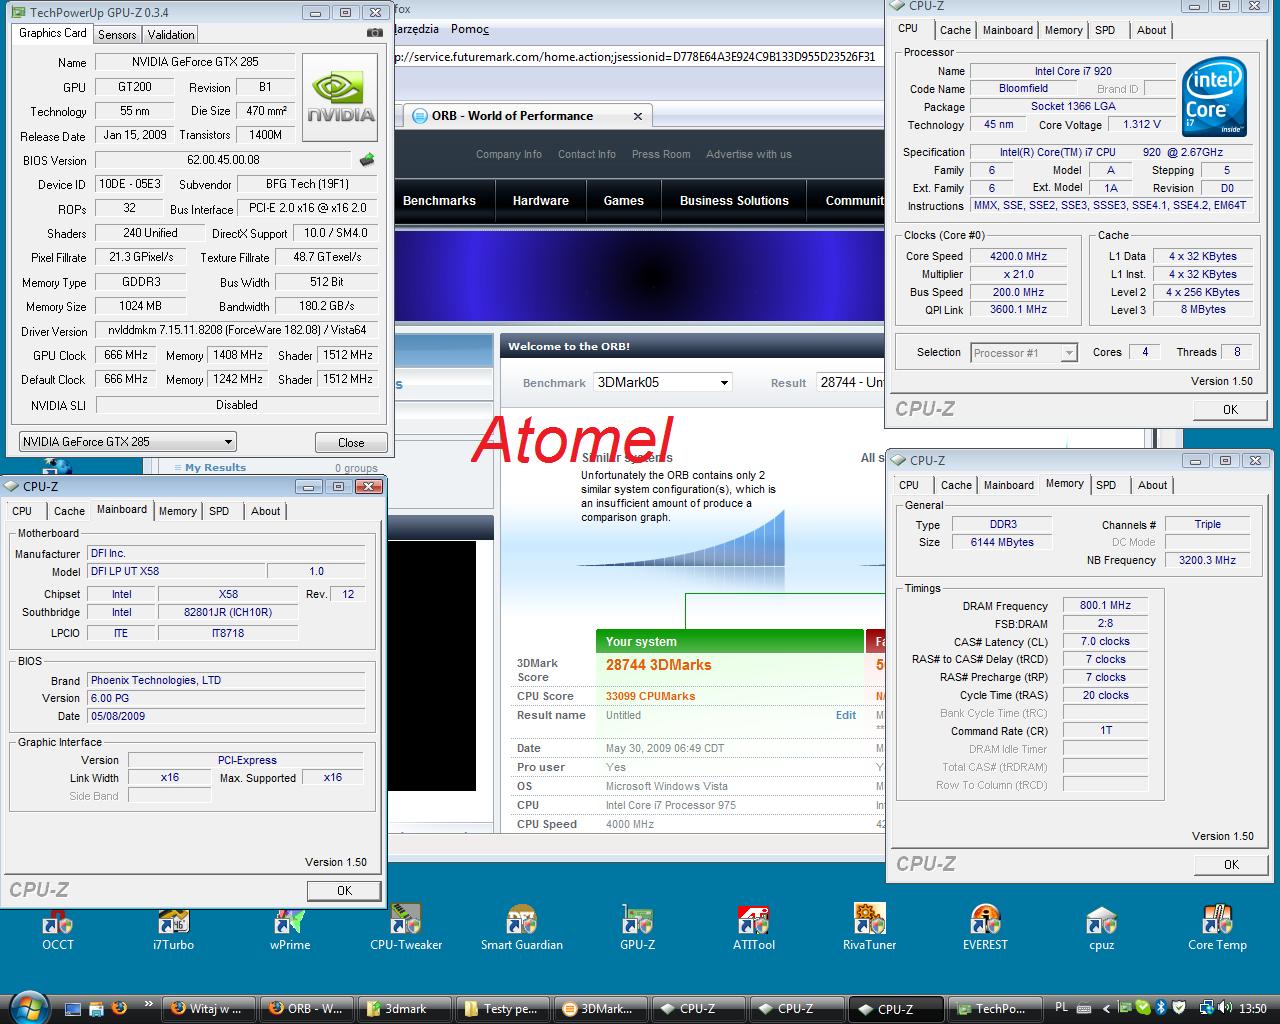1280x1024 pixels.
Task: Open Business Solutions navigation item
Action: [734, 200]
